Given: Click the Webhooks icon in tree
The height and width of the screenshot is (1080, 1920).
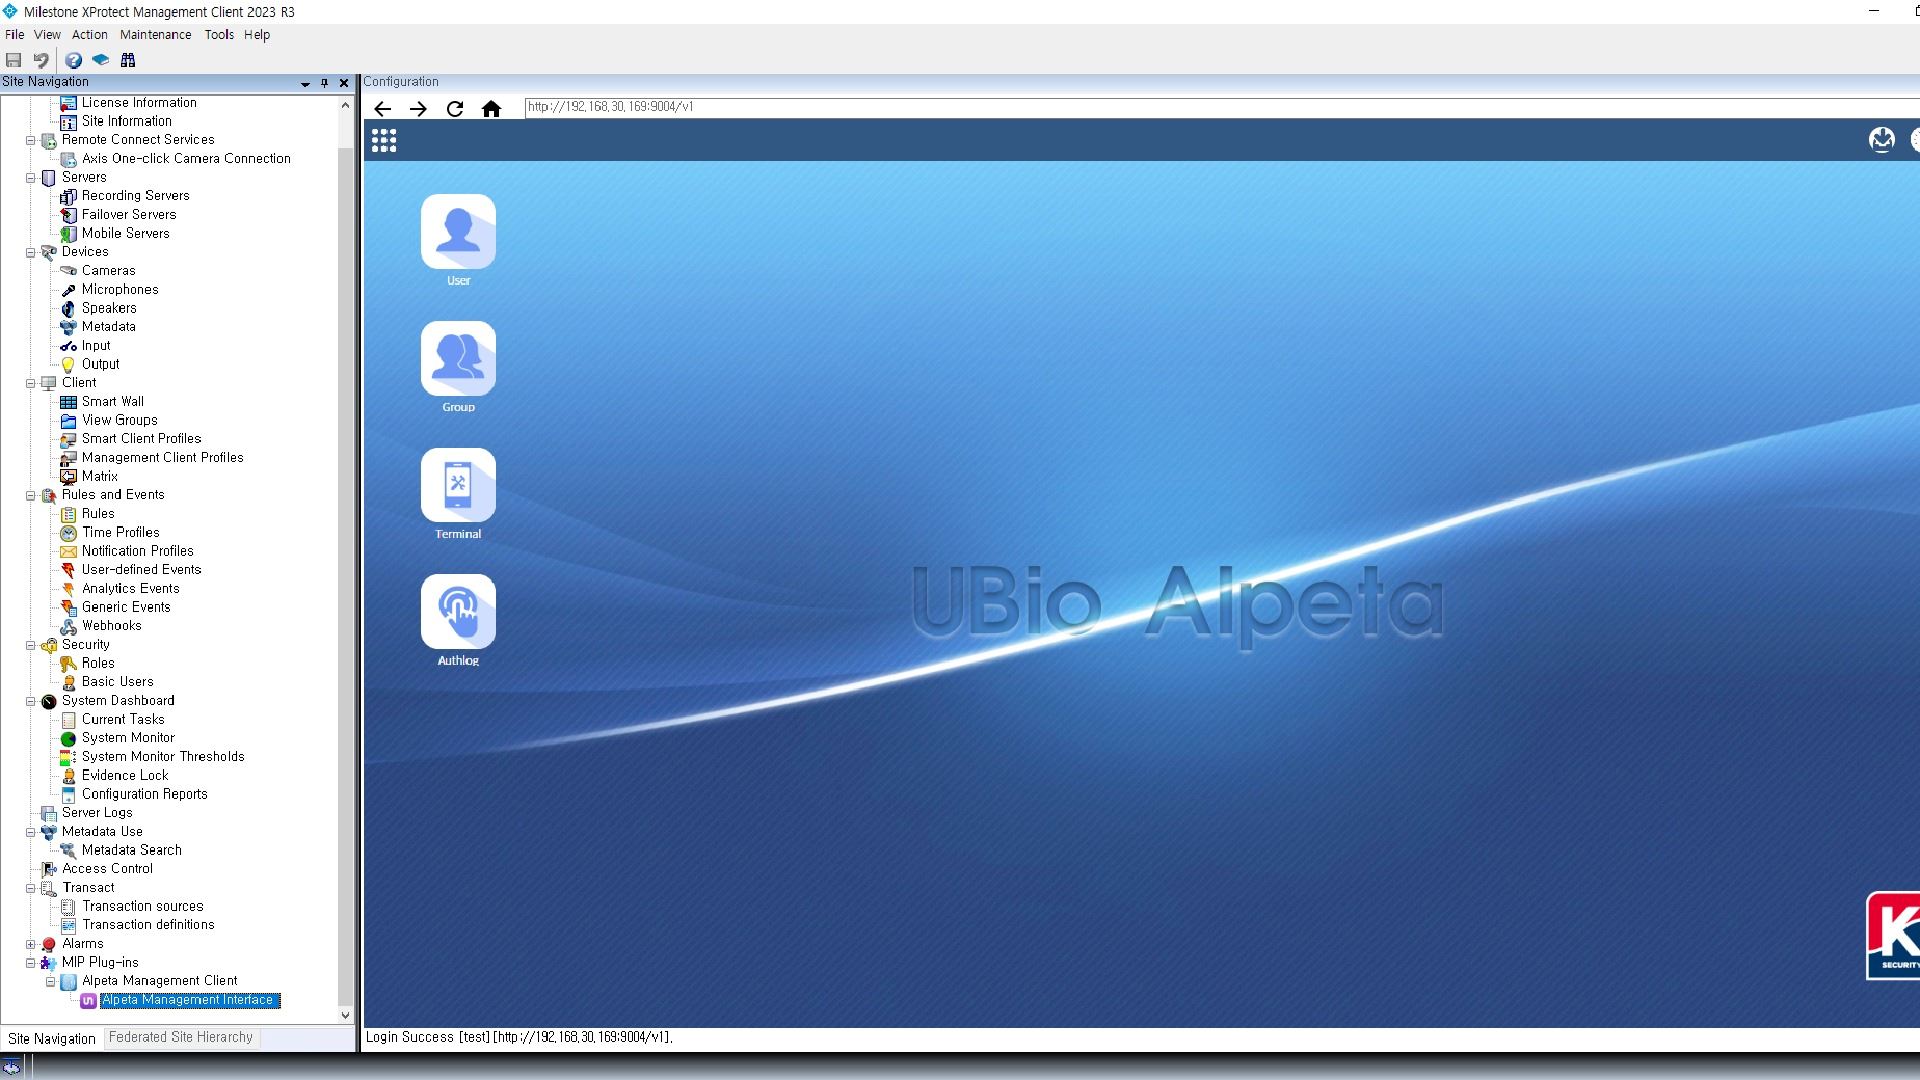Looking at the screenshot, I should pyautogui.click(x=68, y=626).
